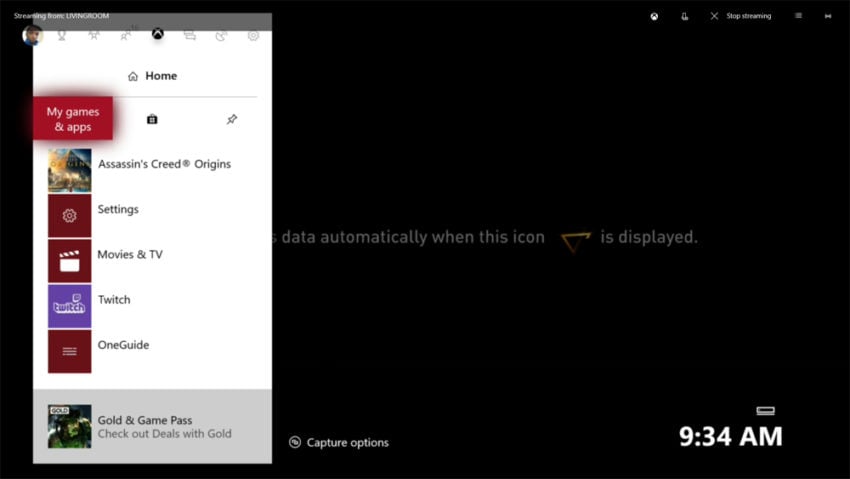Open Capture options
The width and height of the screenshot is (850, 479).
339,443
